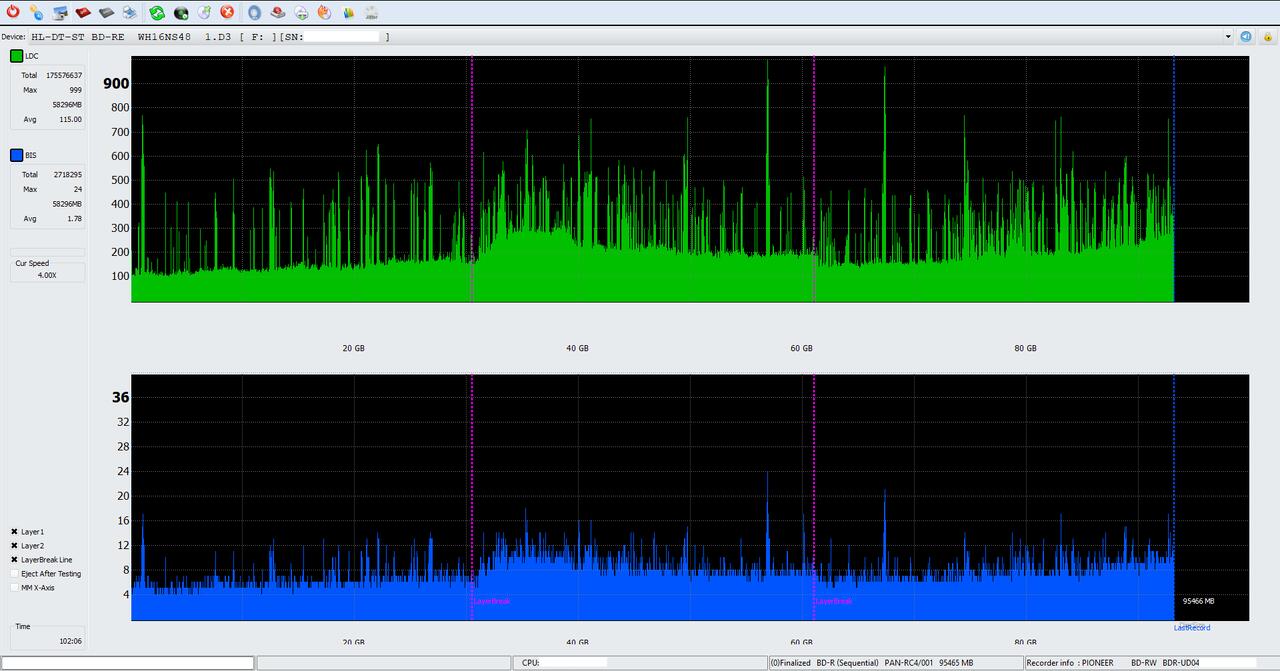Click the blue back arrow icon beside device list
1280x671 pixels.
pos(1246,36)
